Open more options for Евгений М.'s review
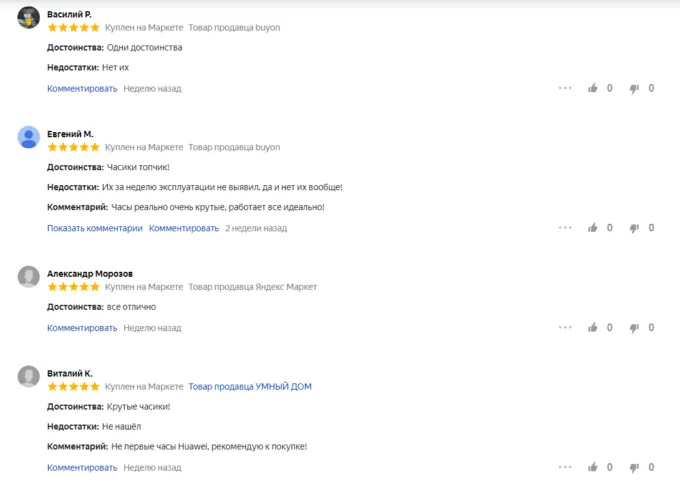Screen dimensions: 680x495 [565, 228]
